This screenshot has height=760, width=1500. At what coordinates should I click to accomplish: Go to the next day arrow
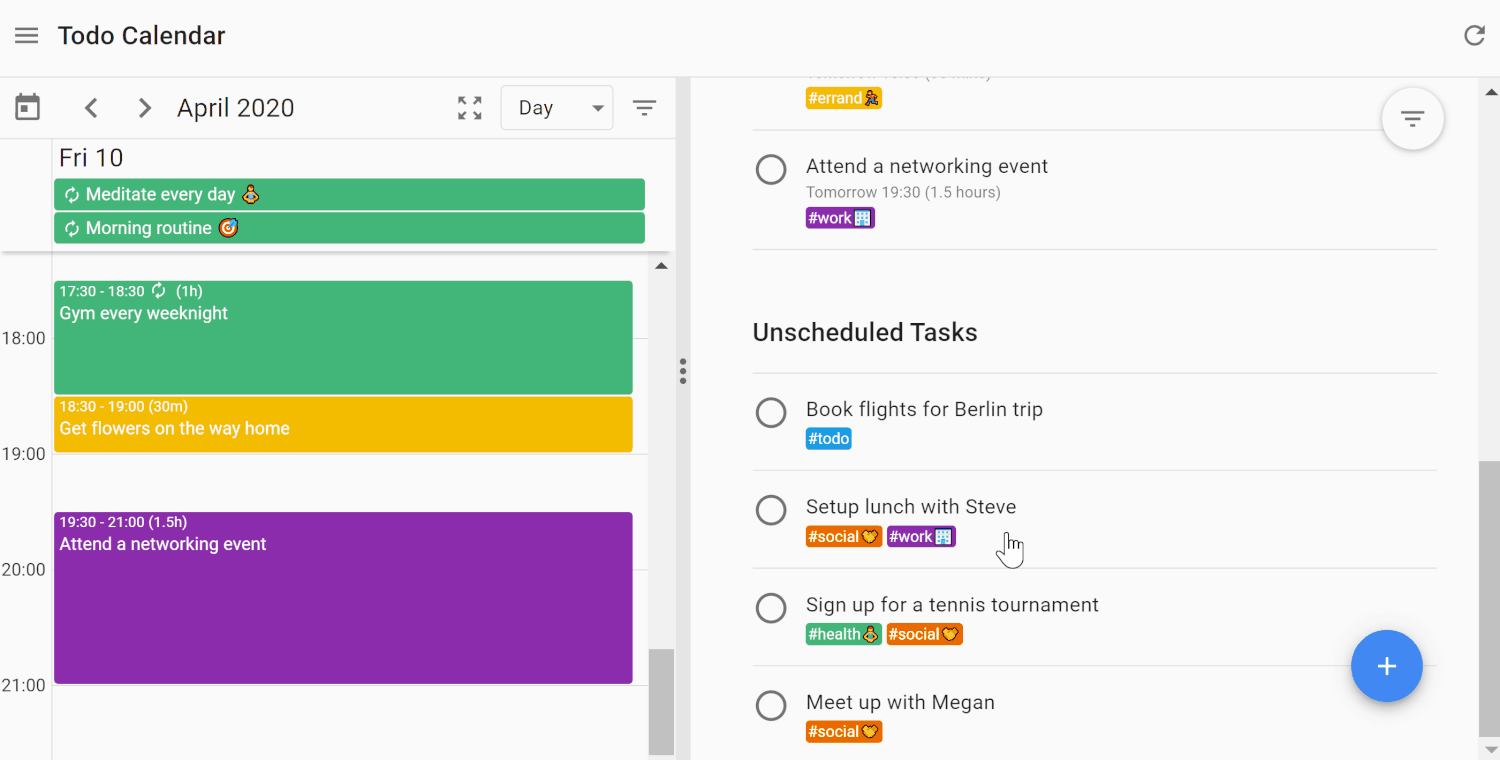coord(145,108)
